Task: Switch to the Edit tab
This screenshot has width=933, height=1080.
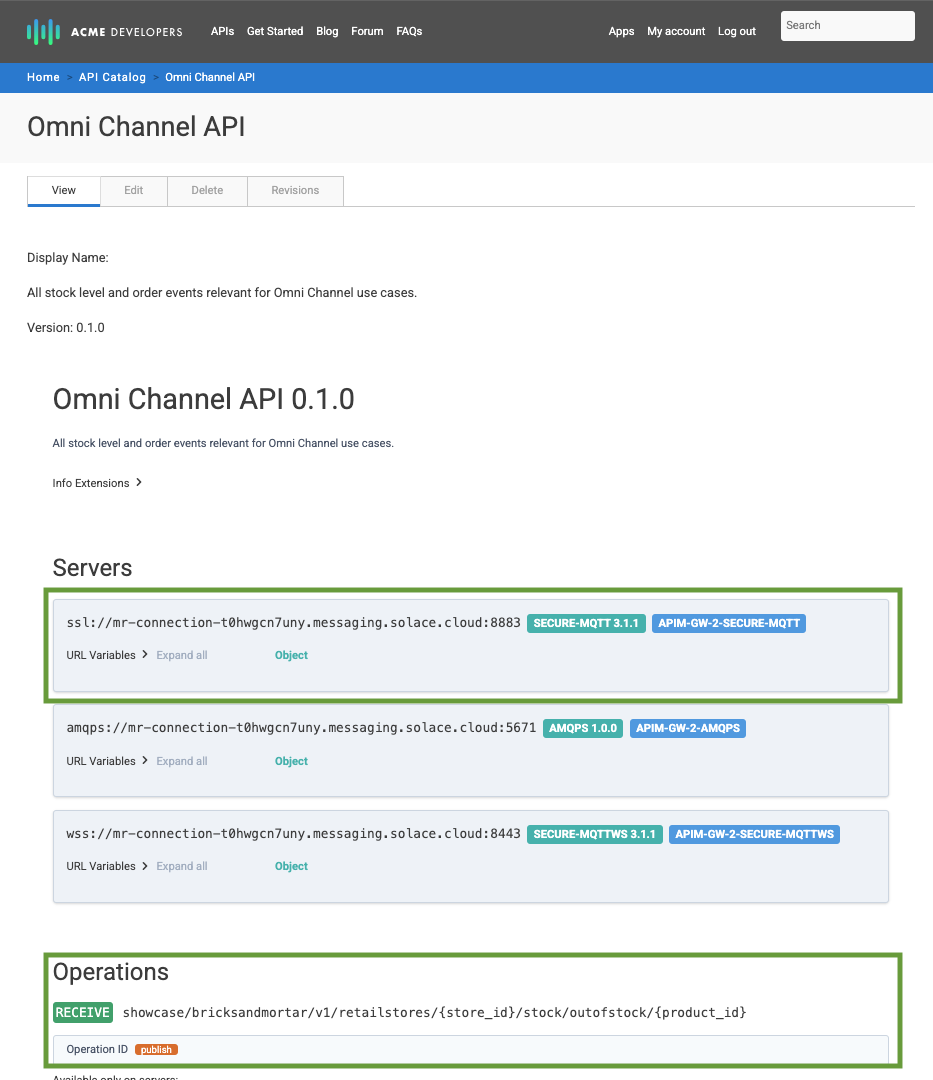Action: pyautogui.click(x=133, y=190)
